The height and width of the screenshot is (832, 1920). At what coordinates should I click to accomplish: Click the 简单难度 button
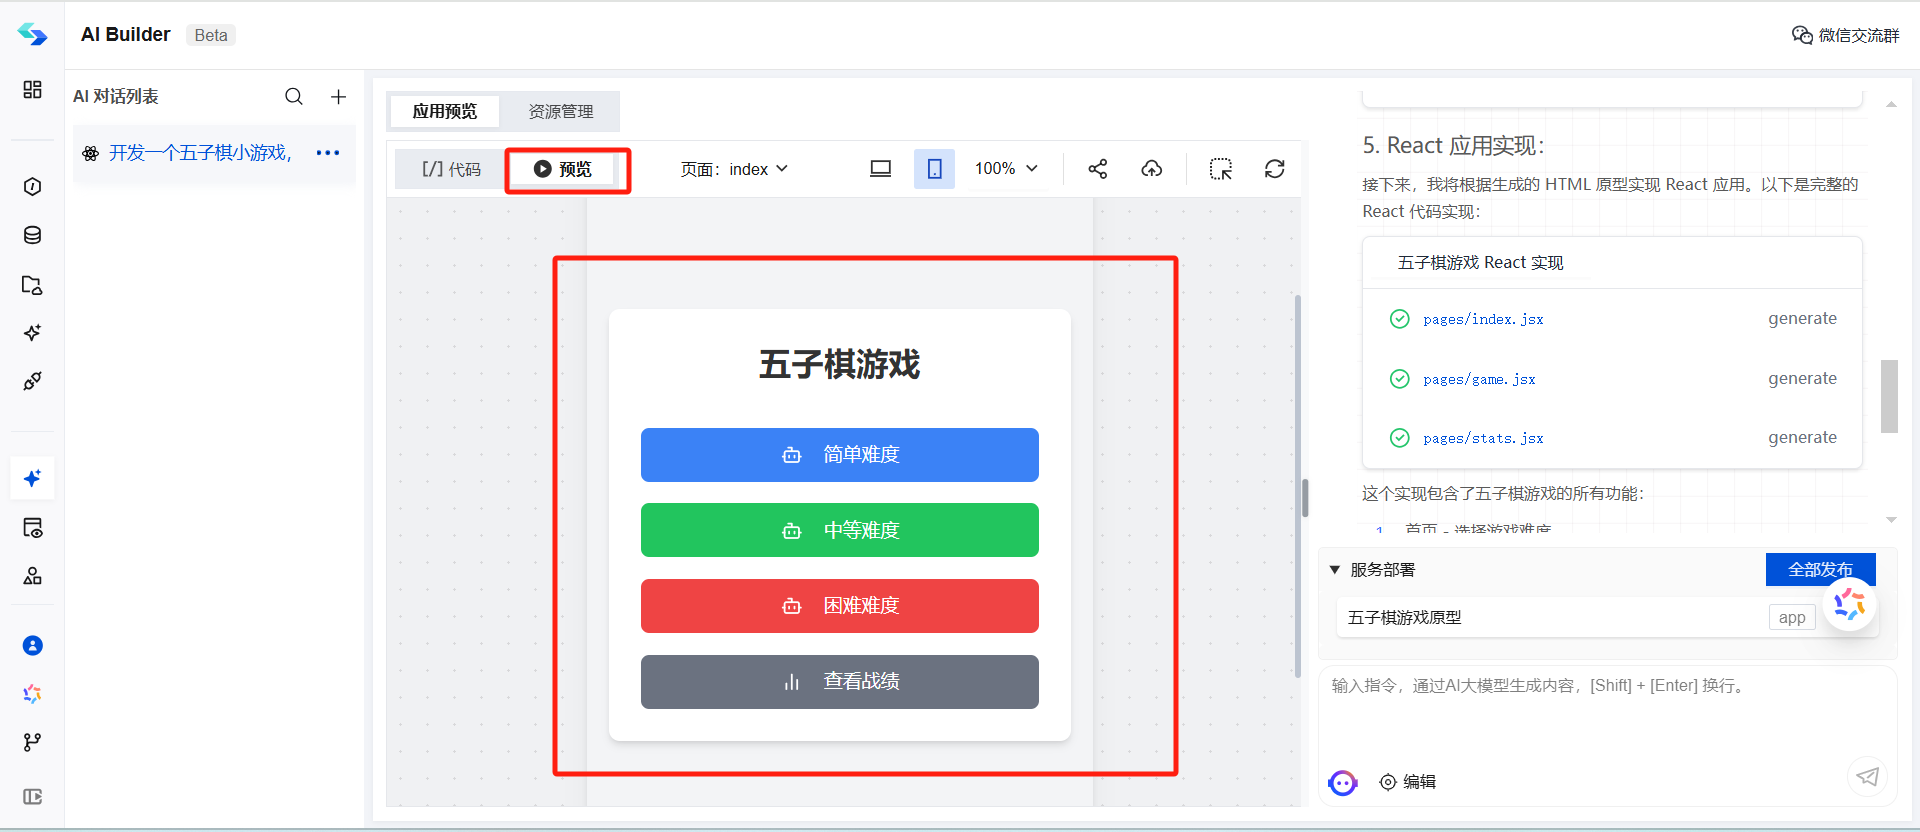coord(840,455)
